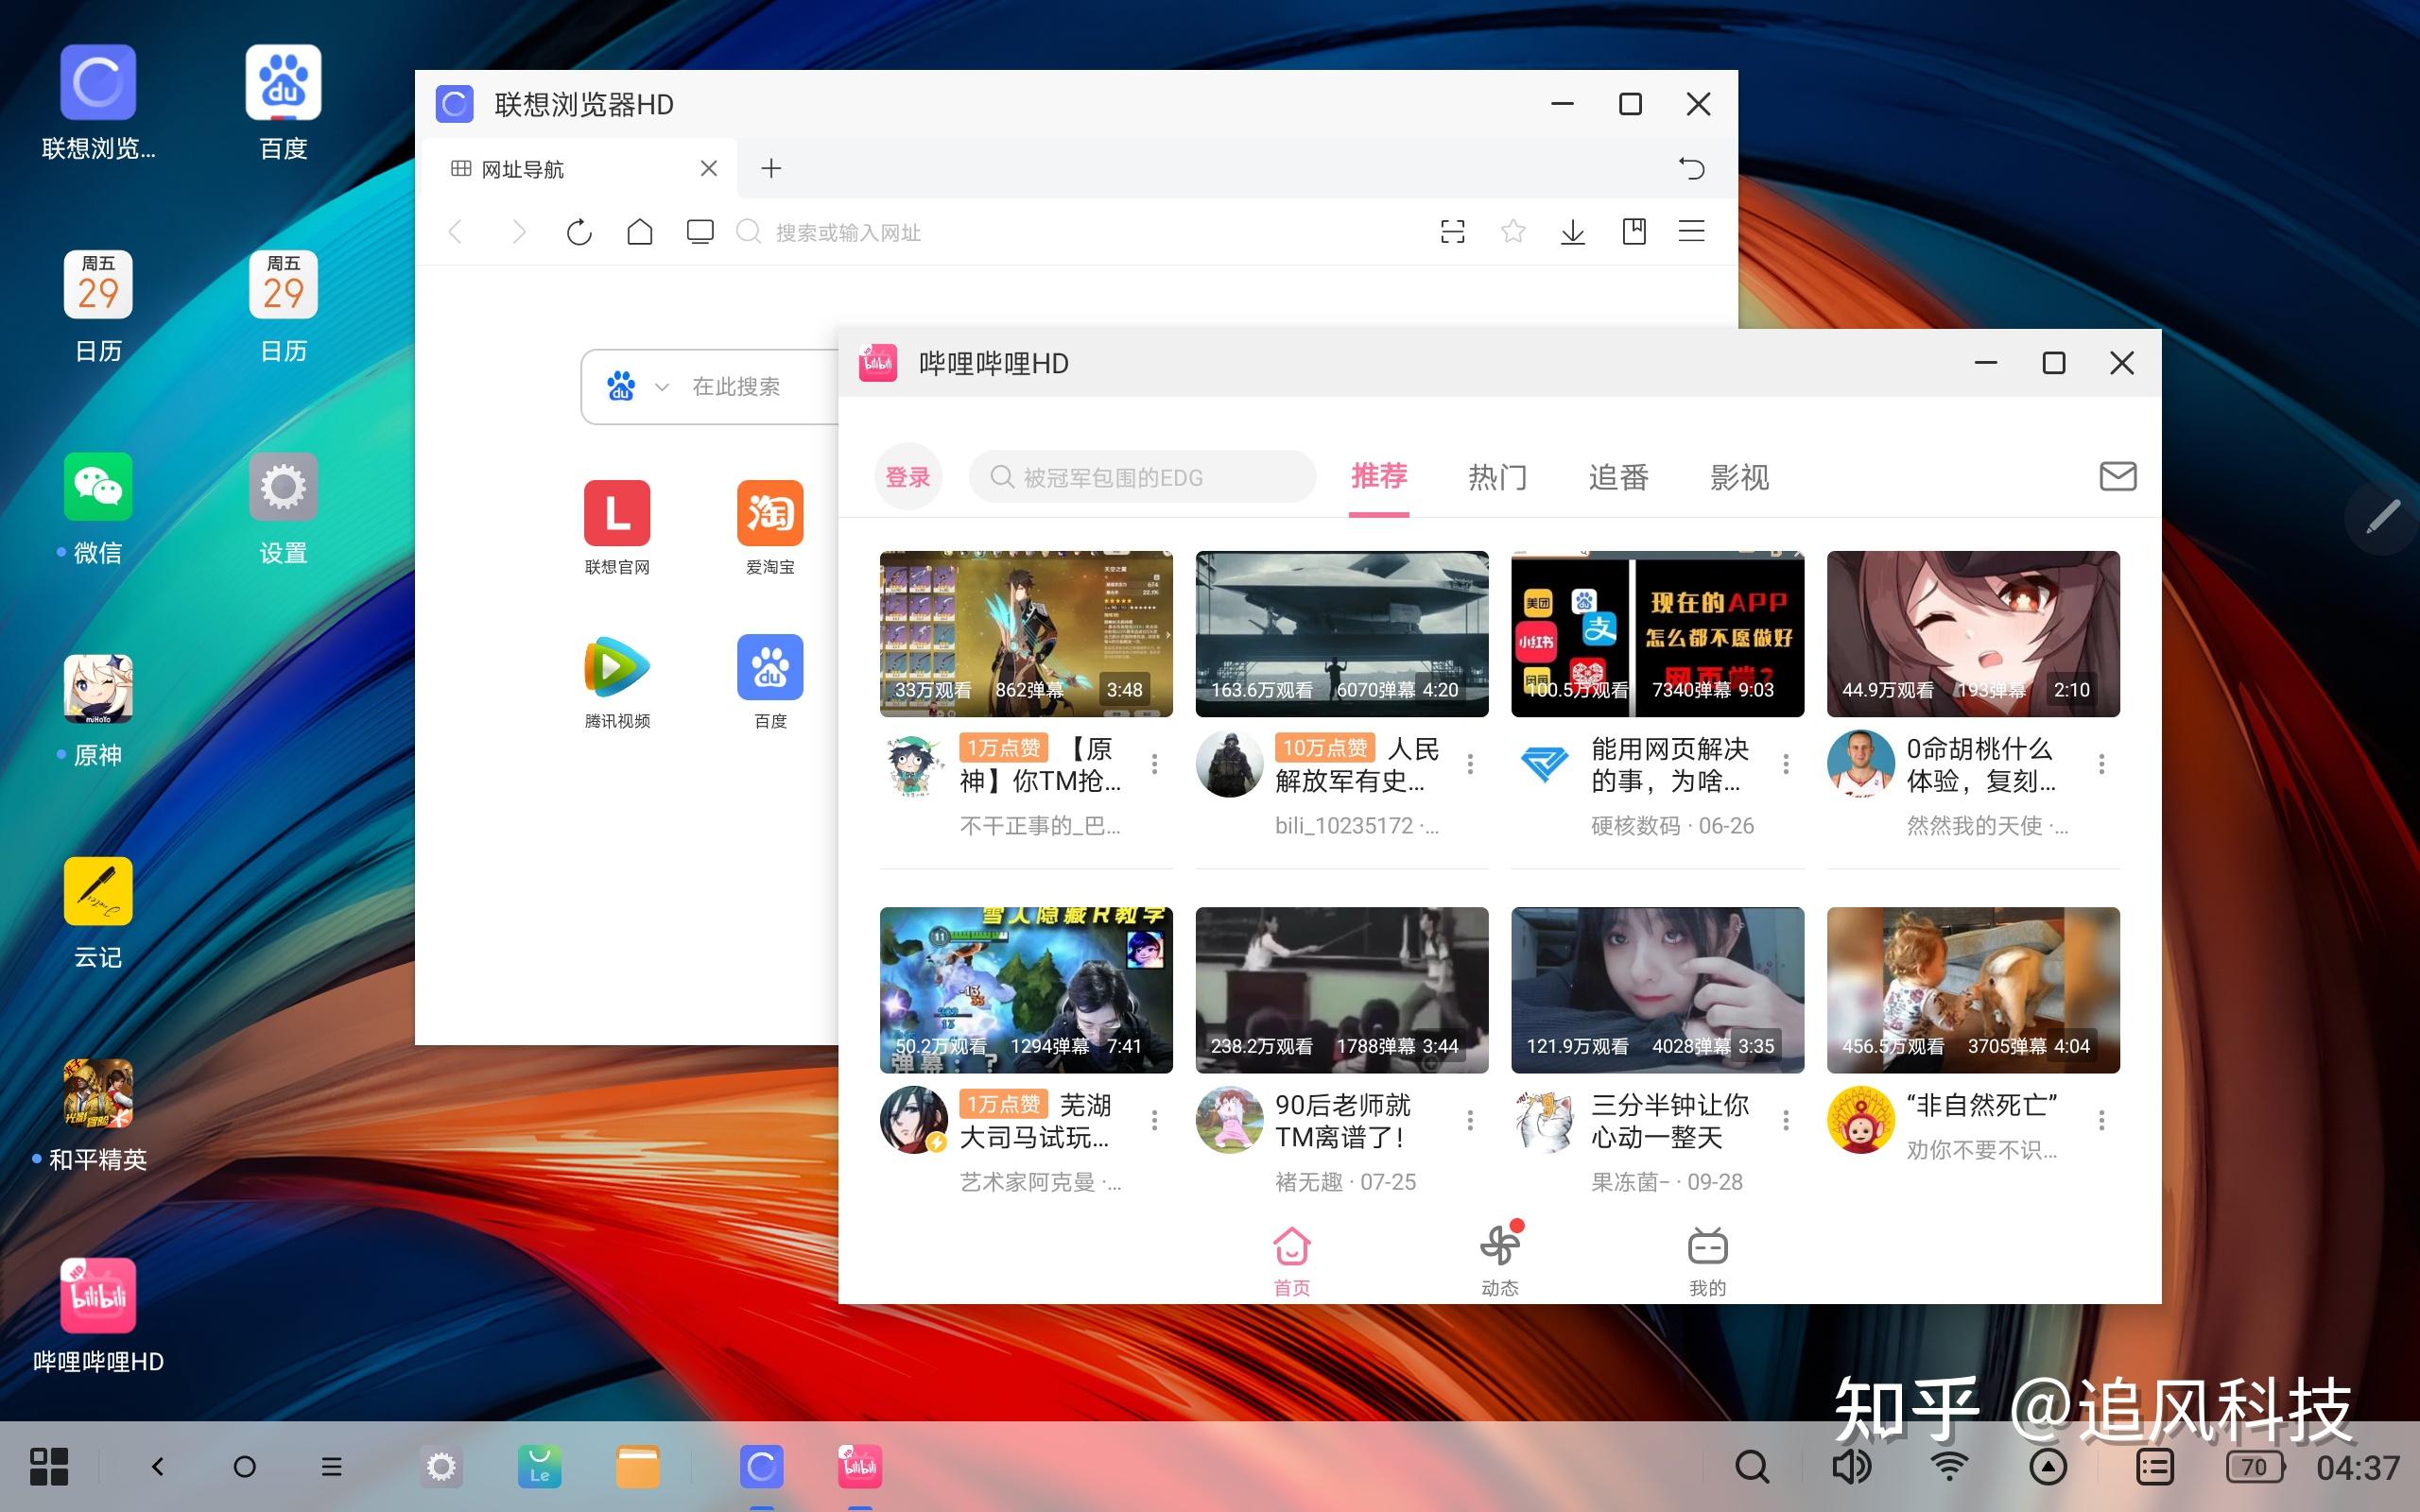Screen dimensions: 2420x1512
Task: Switch to the 推荐 tab in Bilibili
Action: [x=1379, y=476]
